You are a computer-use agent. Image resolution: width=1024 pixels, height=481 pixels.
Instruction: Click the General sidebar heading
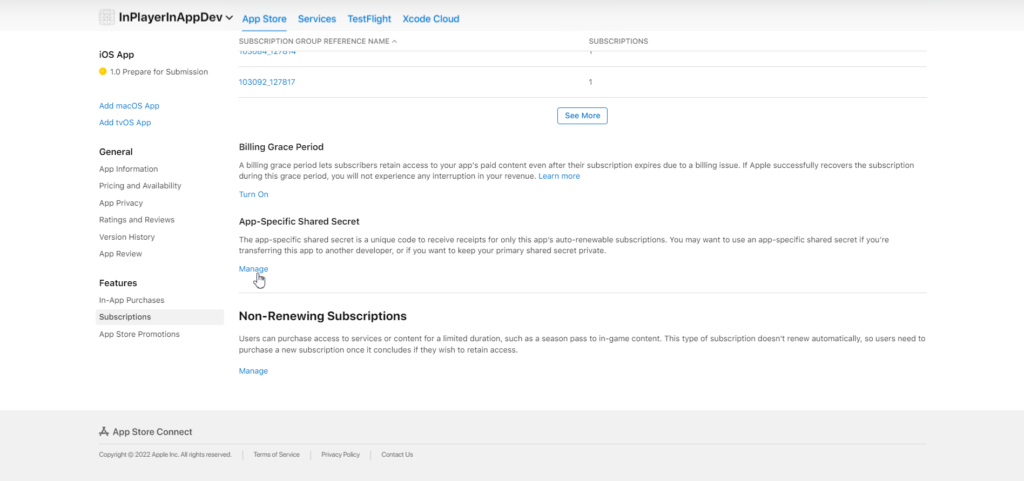point(116,152)
